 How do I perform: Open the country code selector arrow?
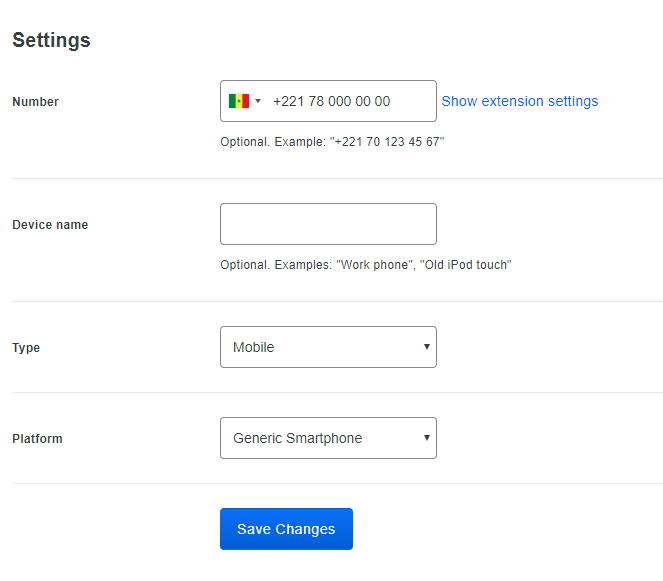pos(258,101)
